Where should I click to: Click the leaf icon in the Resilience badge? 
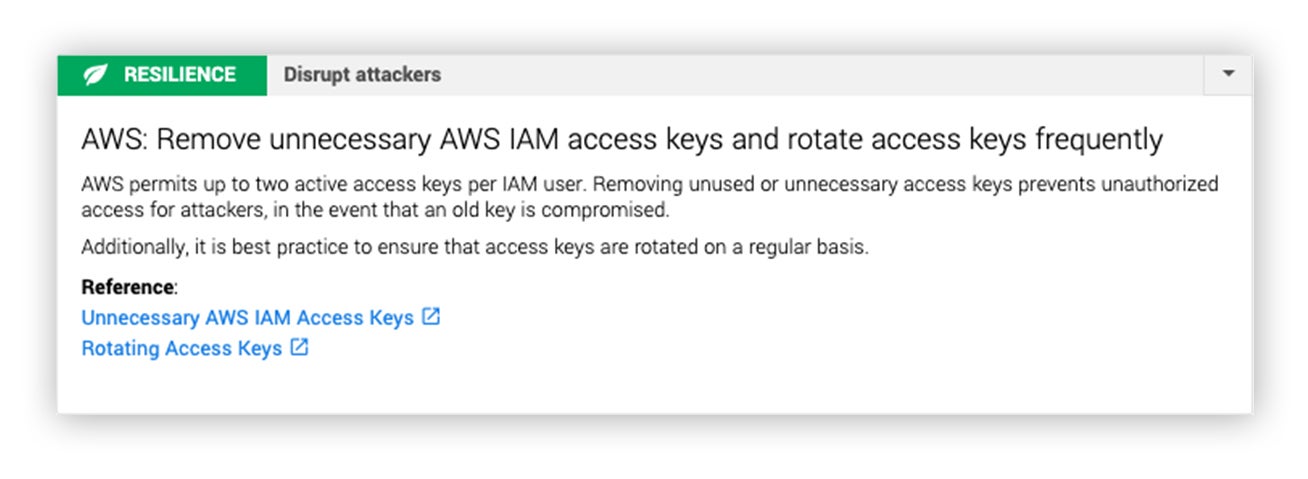[96, 75]
